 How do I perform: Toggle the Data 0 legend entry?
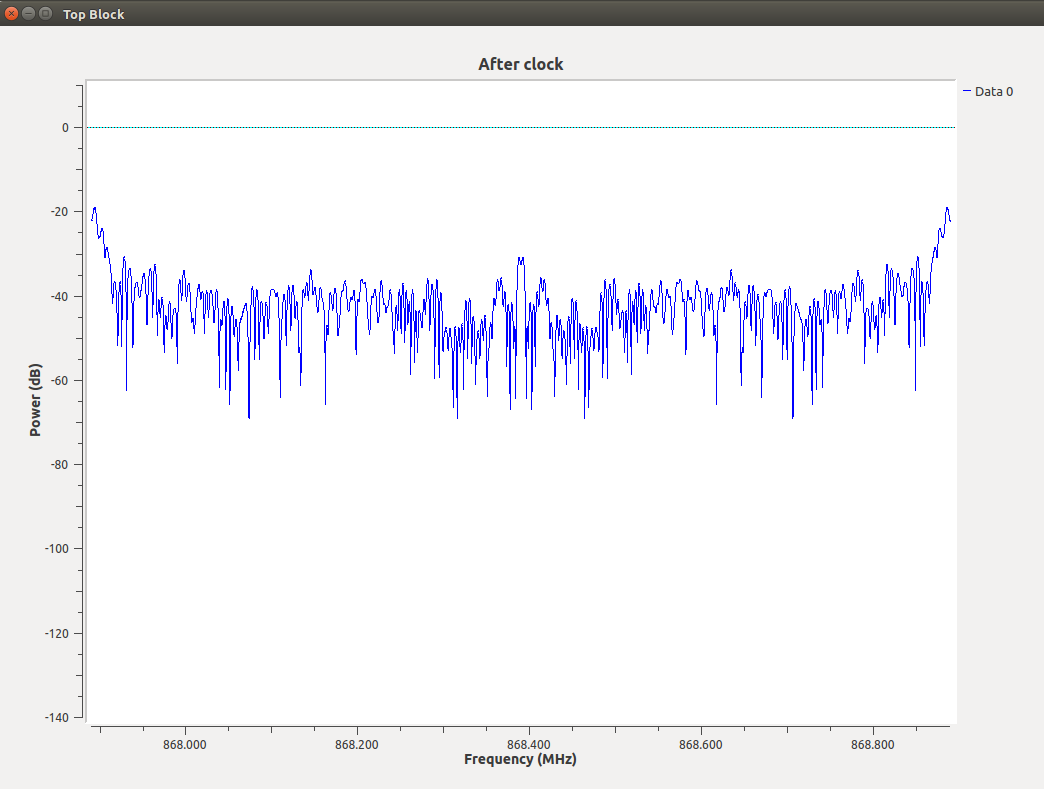988,91
